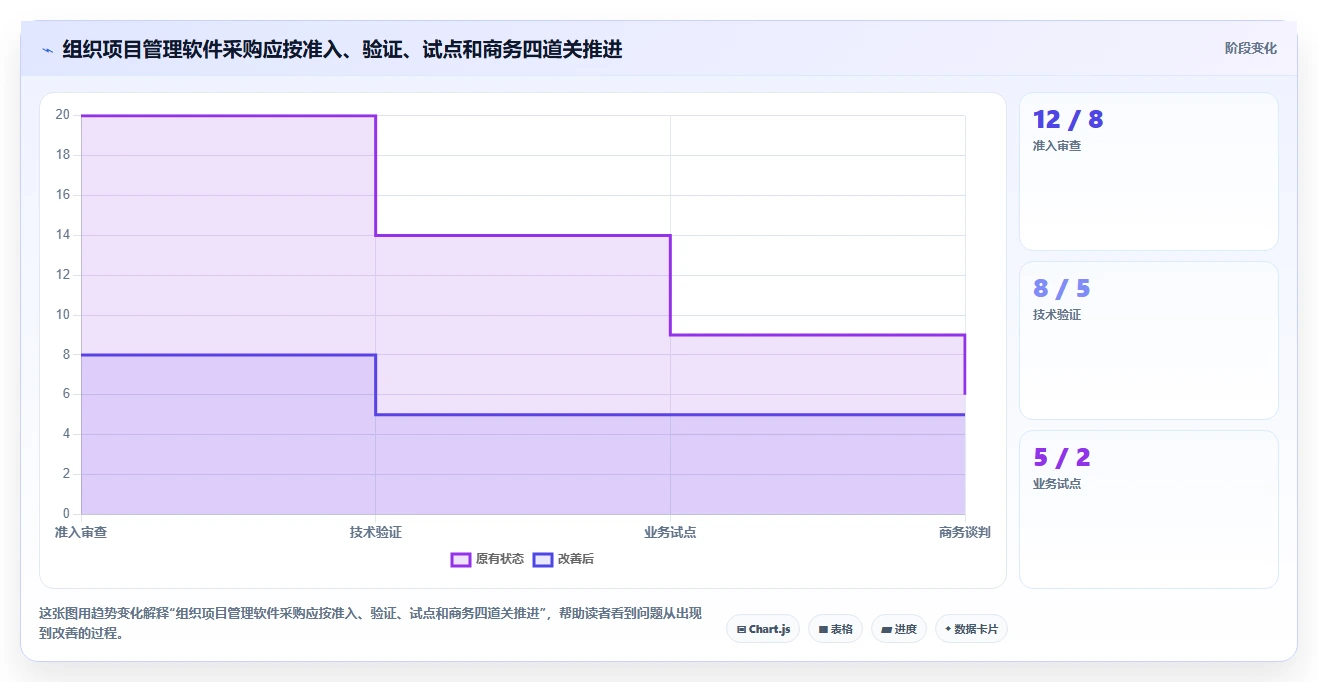The image size is (1318, 682).
Task: Click the 5 / 2 figure
Action: click(x=1062, y=458)
